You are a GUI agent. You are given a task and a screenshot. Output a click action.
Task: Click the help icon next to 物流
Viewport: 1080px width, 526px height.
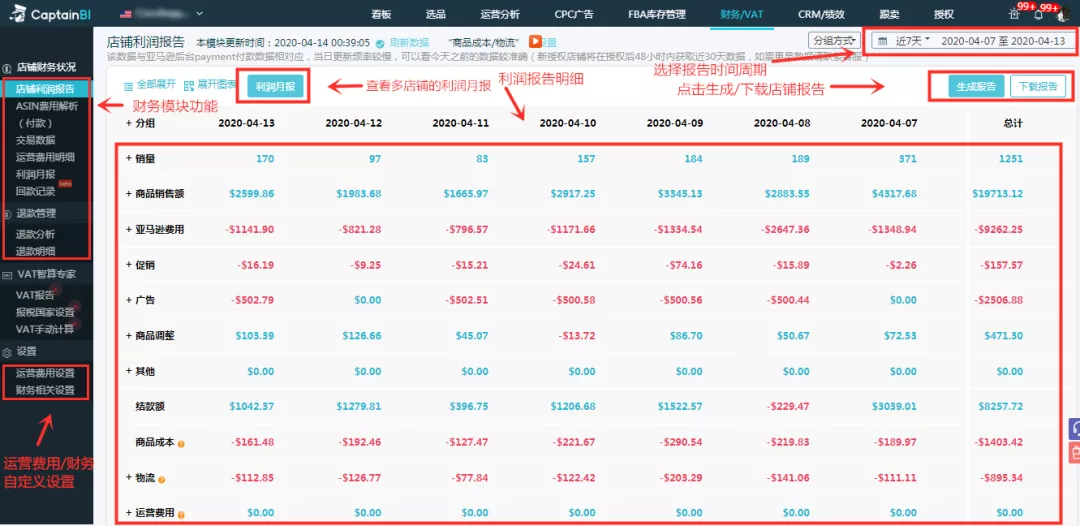[162, 479]
